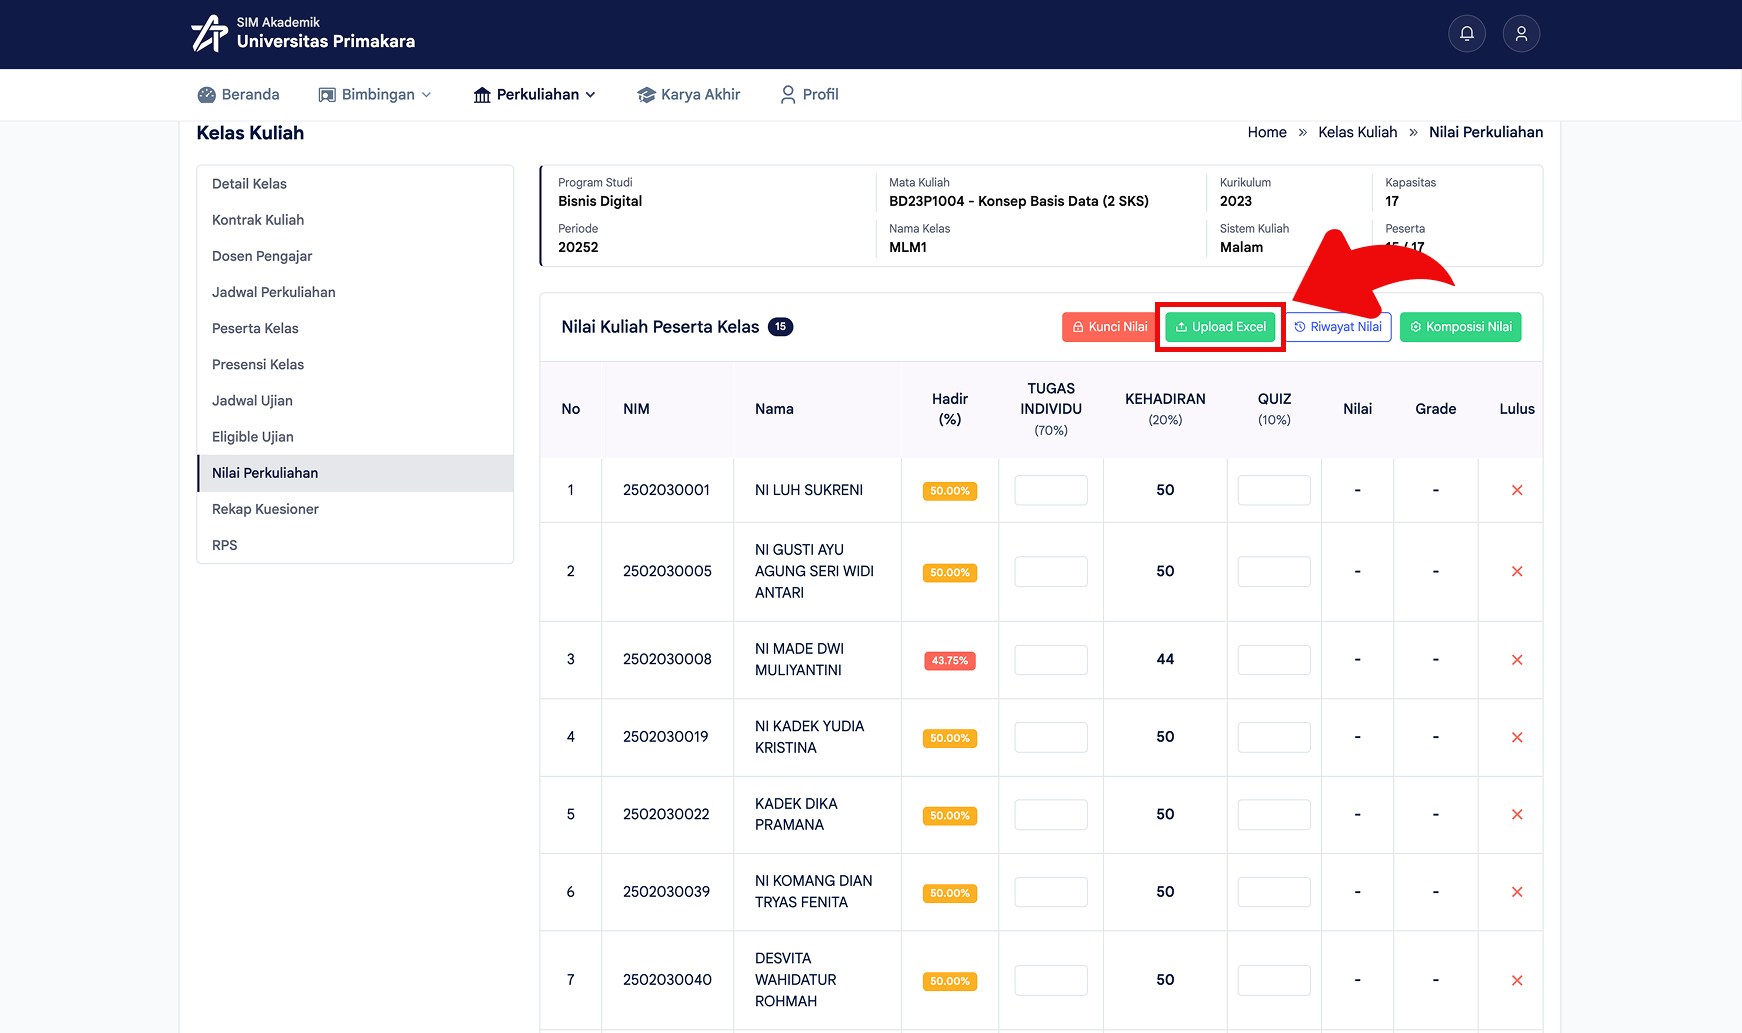Image resolution: width=1742 pixels, height=1033 pixels.
Task: Click Quiz field for NIM 2502030005
Action: point(1274,571)
